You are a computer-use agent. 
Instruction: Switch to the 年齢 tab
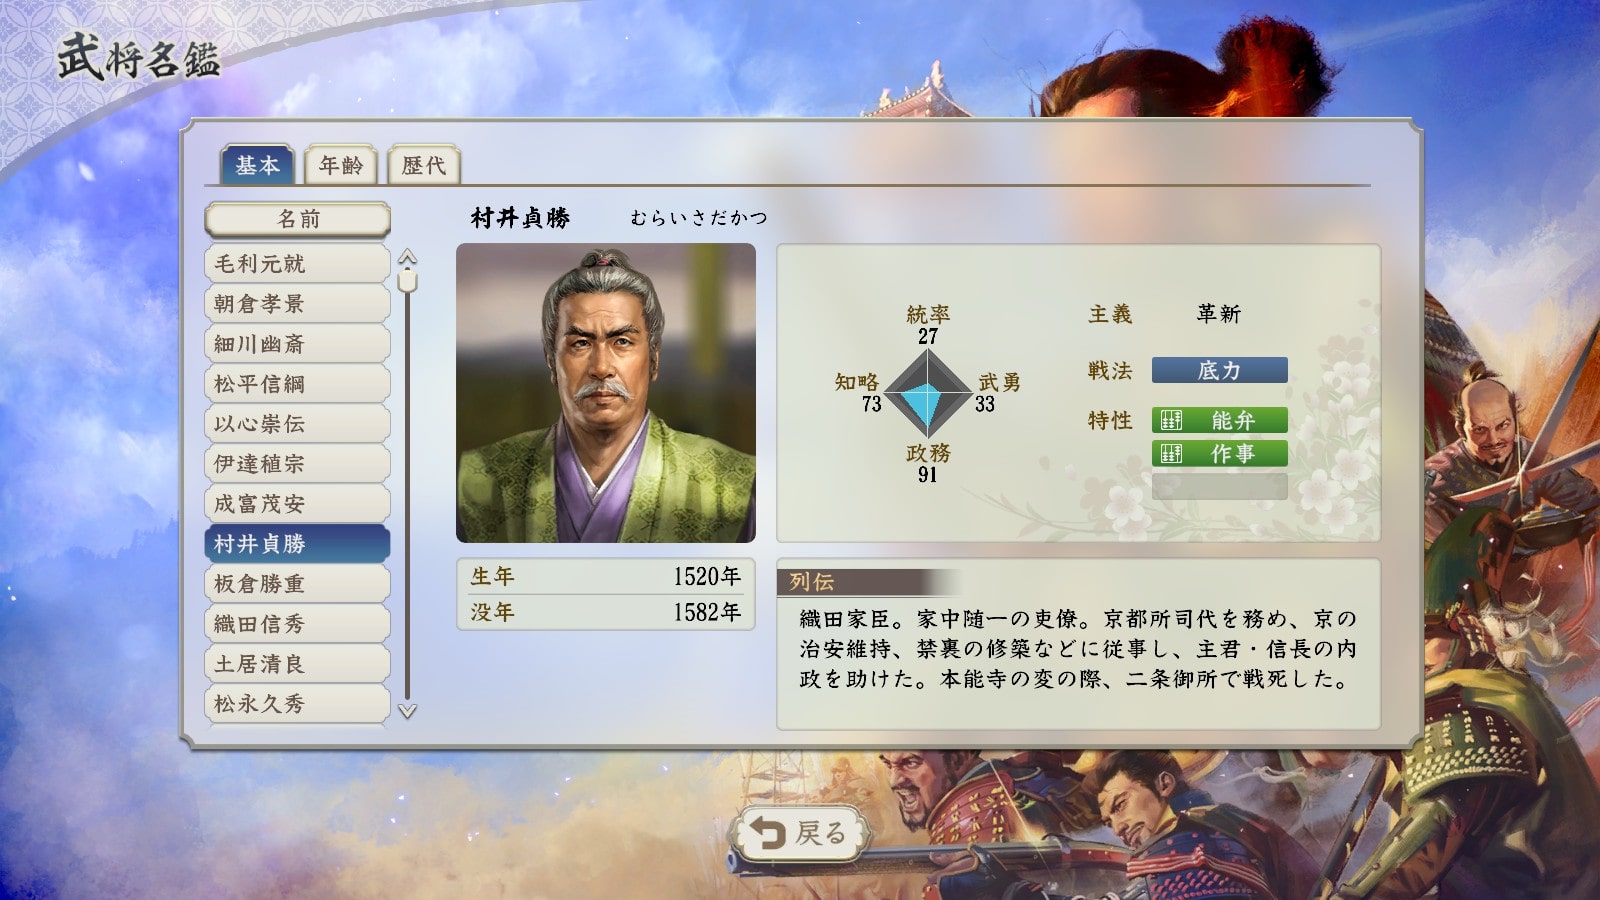pos(341,165)
